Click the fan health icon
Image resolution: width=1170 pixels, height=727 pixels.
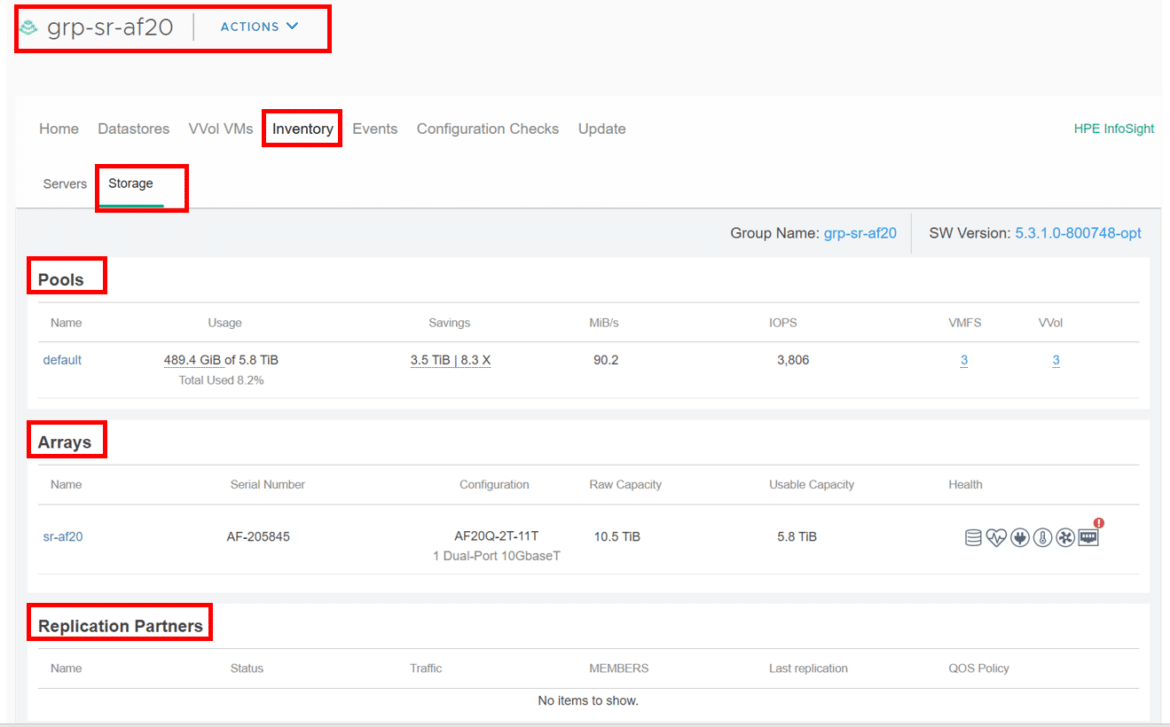coord(1066,537)
